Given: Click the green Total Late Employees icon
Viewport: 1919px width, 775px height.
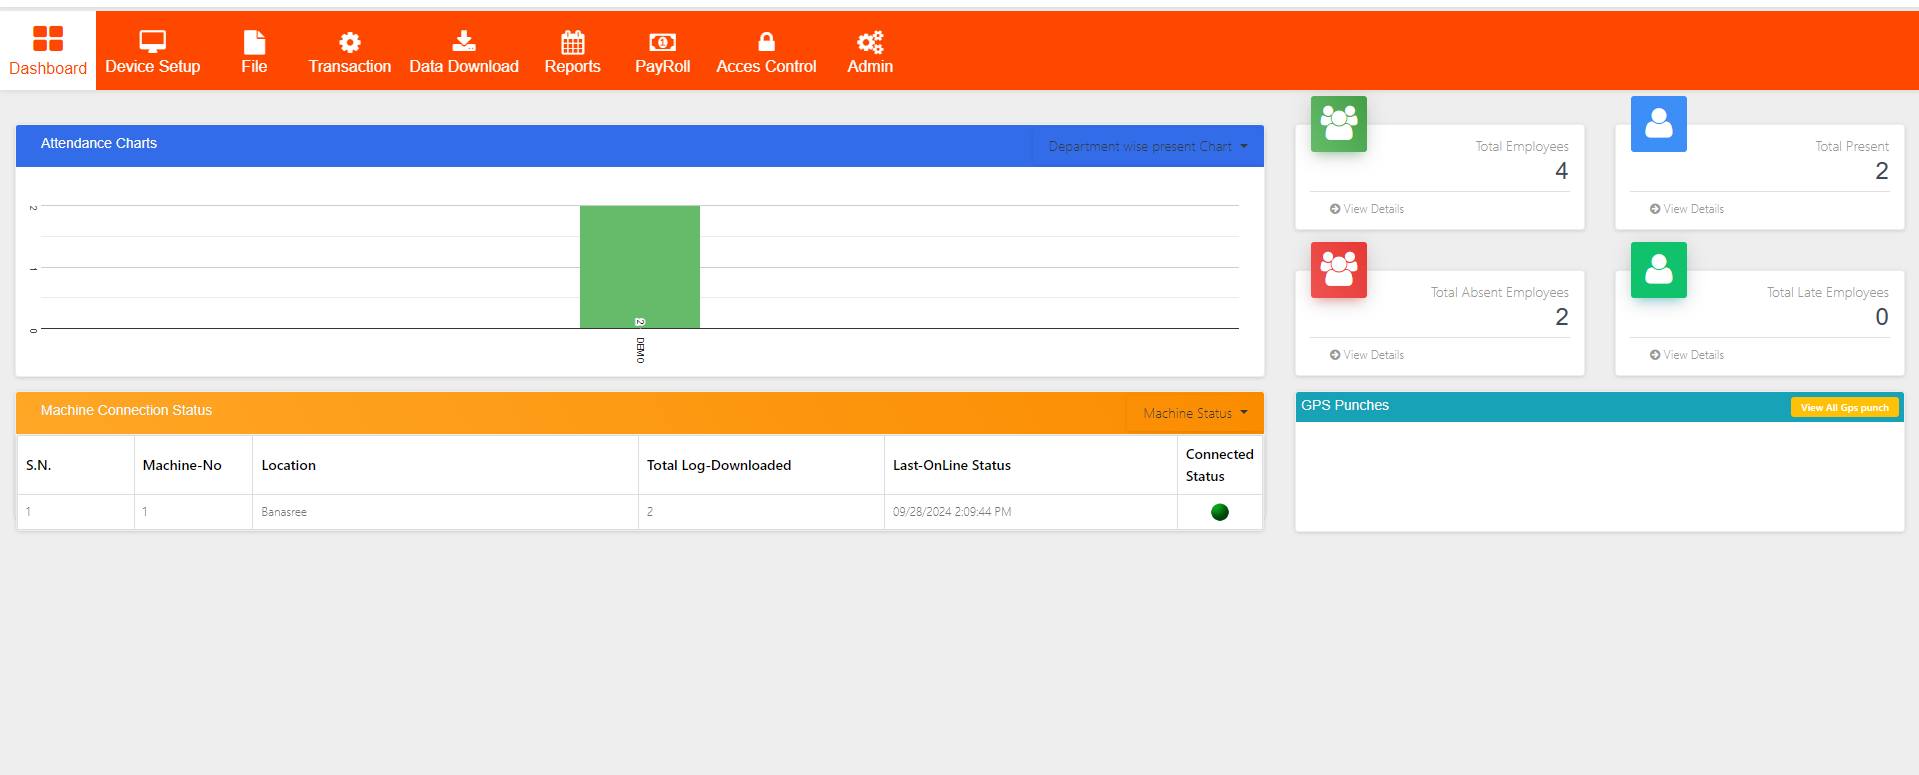Looking at the screenshot, I should 1658,270.
